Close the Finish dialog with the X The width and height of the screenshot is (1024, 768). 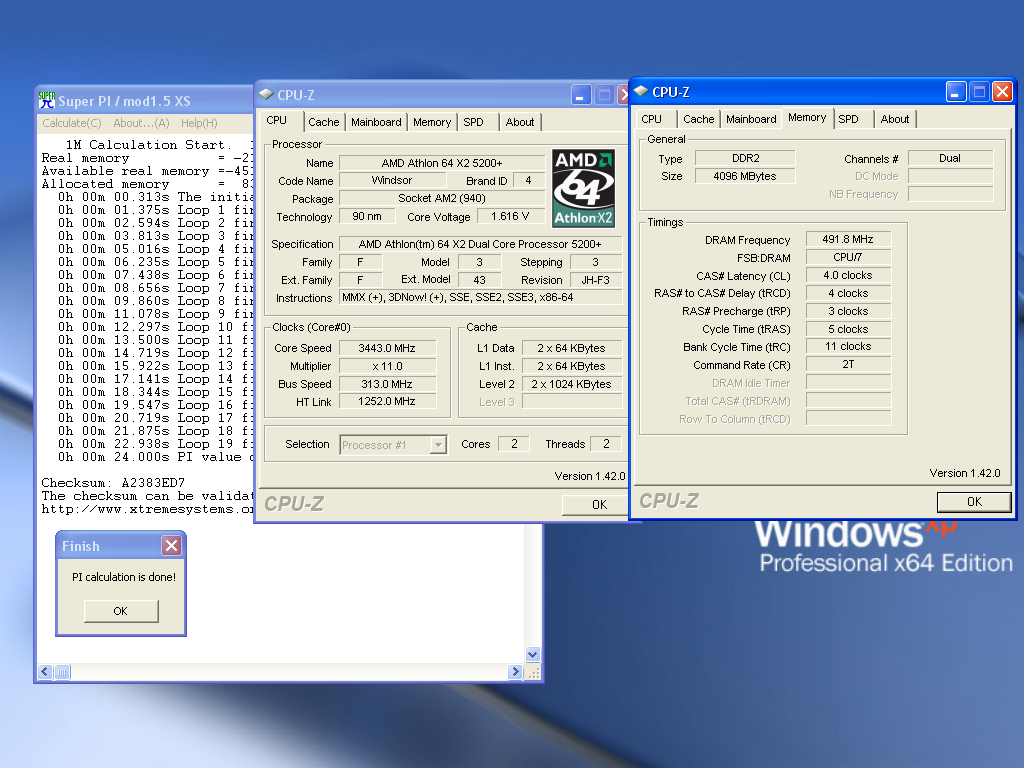tap(171, 545)
